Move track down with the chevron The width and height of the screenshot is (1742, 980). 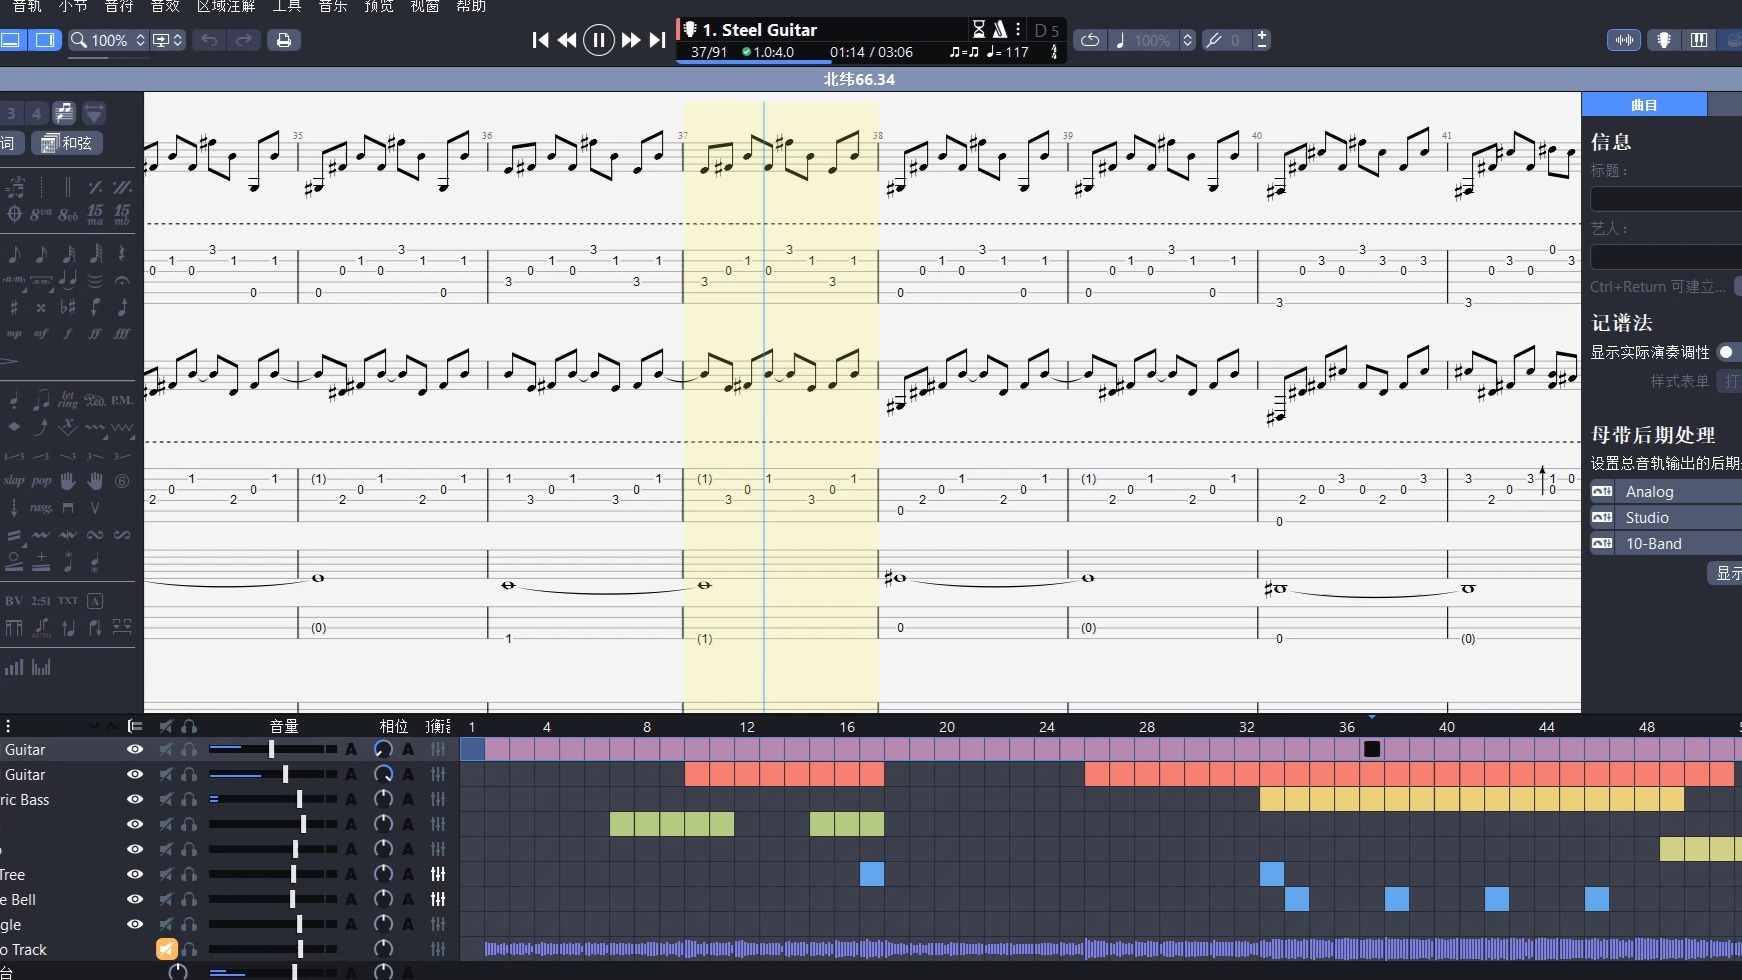[x=95, y=726]
